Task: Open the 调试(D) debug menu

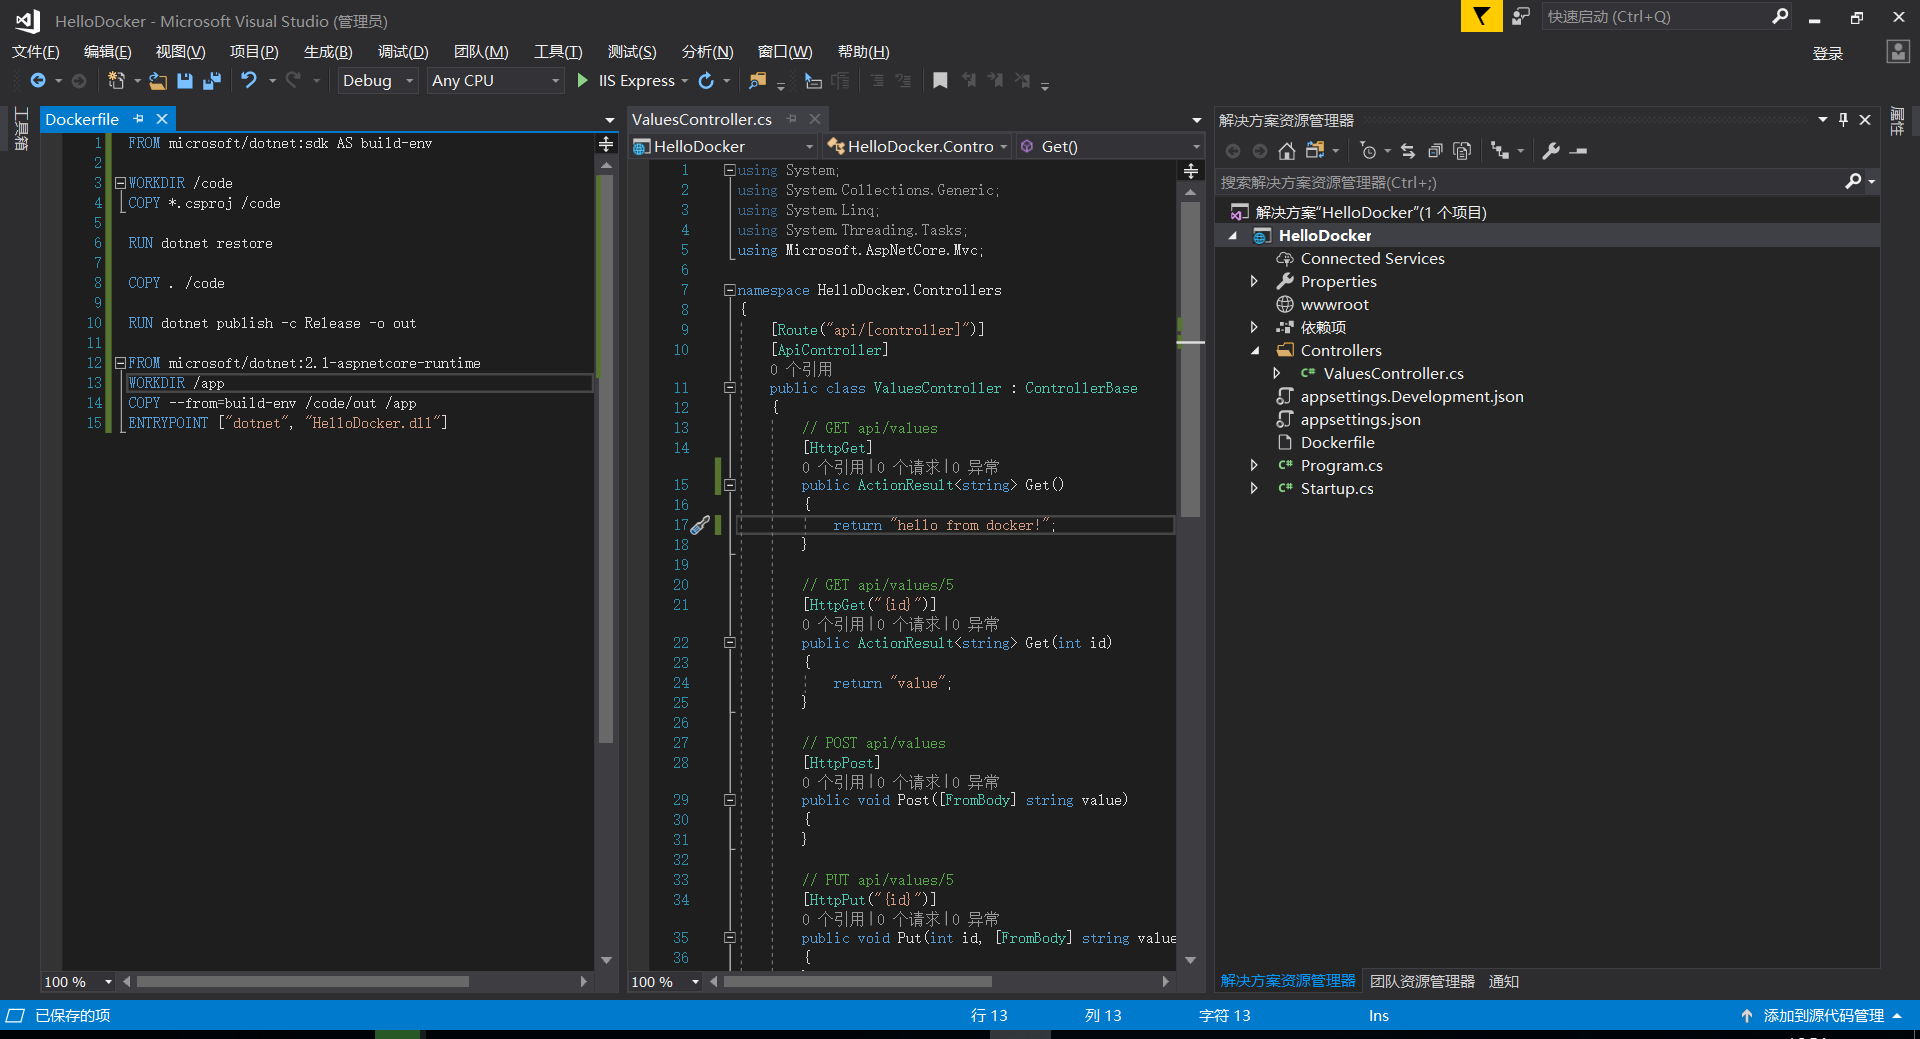Action: coord(403,52)
